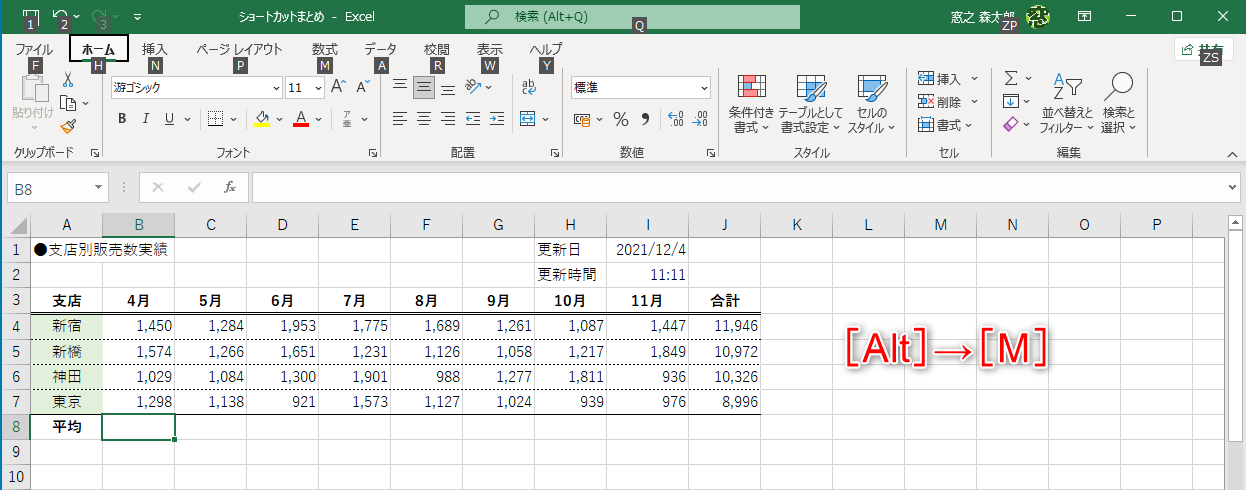Open number format dropdown 標準
The width and height of the screenshot is (1246, 490).
704,88
